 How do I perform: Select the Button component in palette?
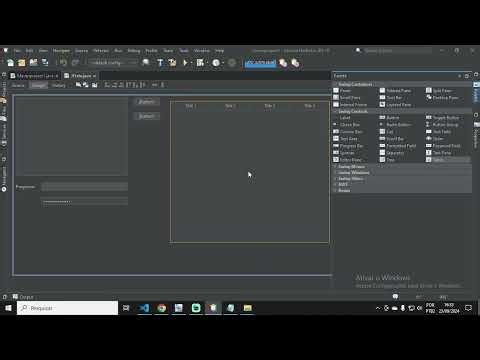390,118
